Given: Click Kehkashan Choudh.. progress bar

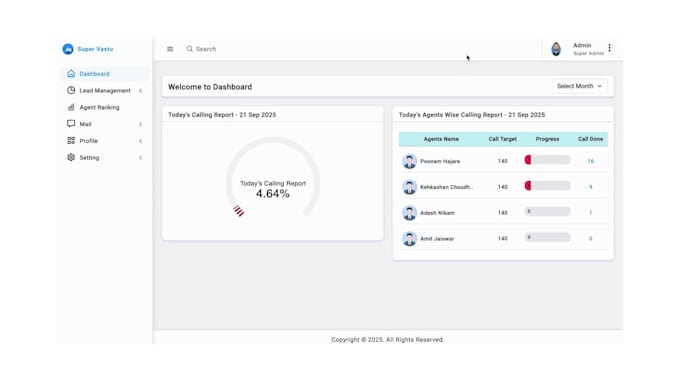Looking at the screenshot, I should [x=547, y=186].
